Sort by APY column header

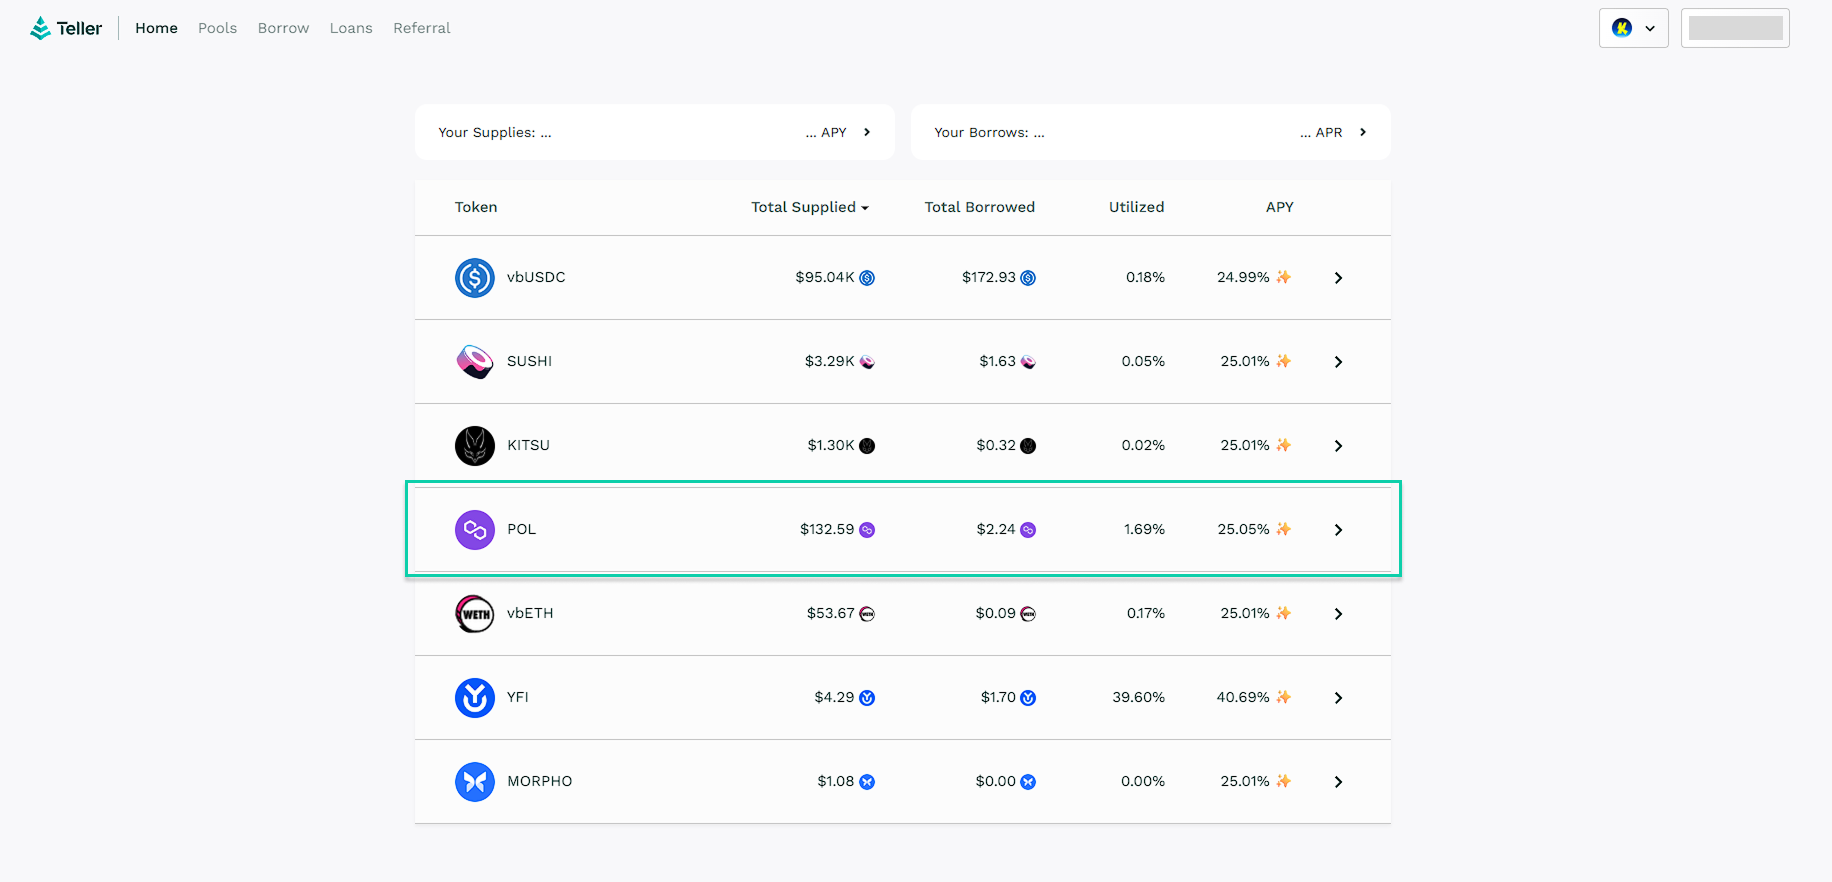pyautogui.click(x=1280, y=207)
